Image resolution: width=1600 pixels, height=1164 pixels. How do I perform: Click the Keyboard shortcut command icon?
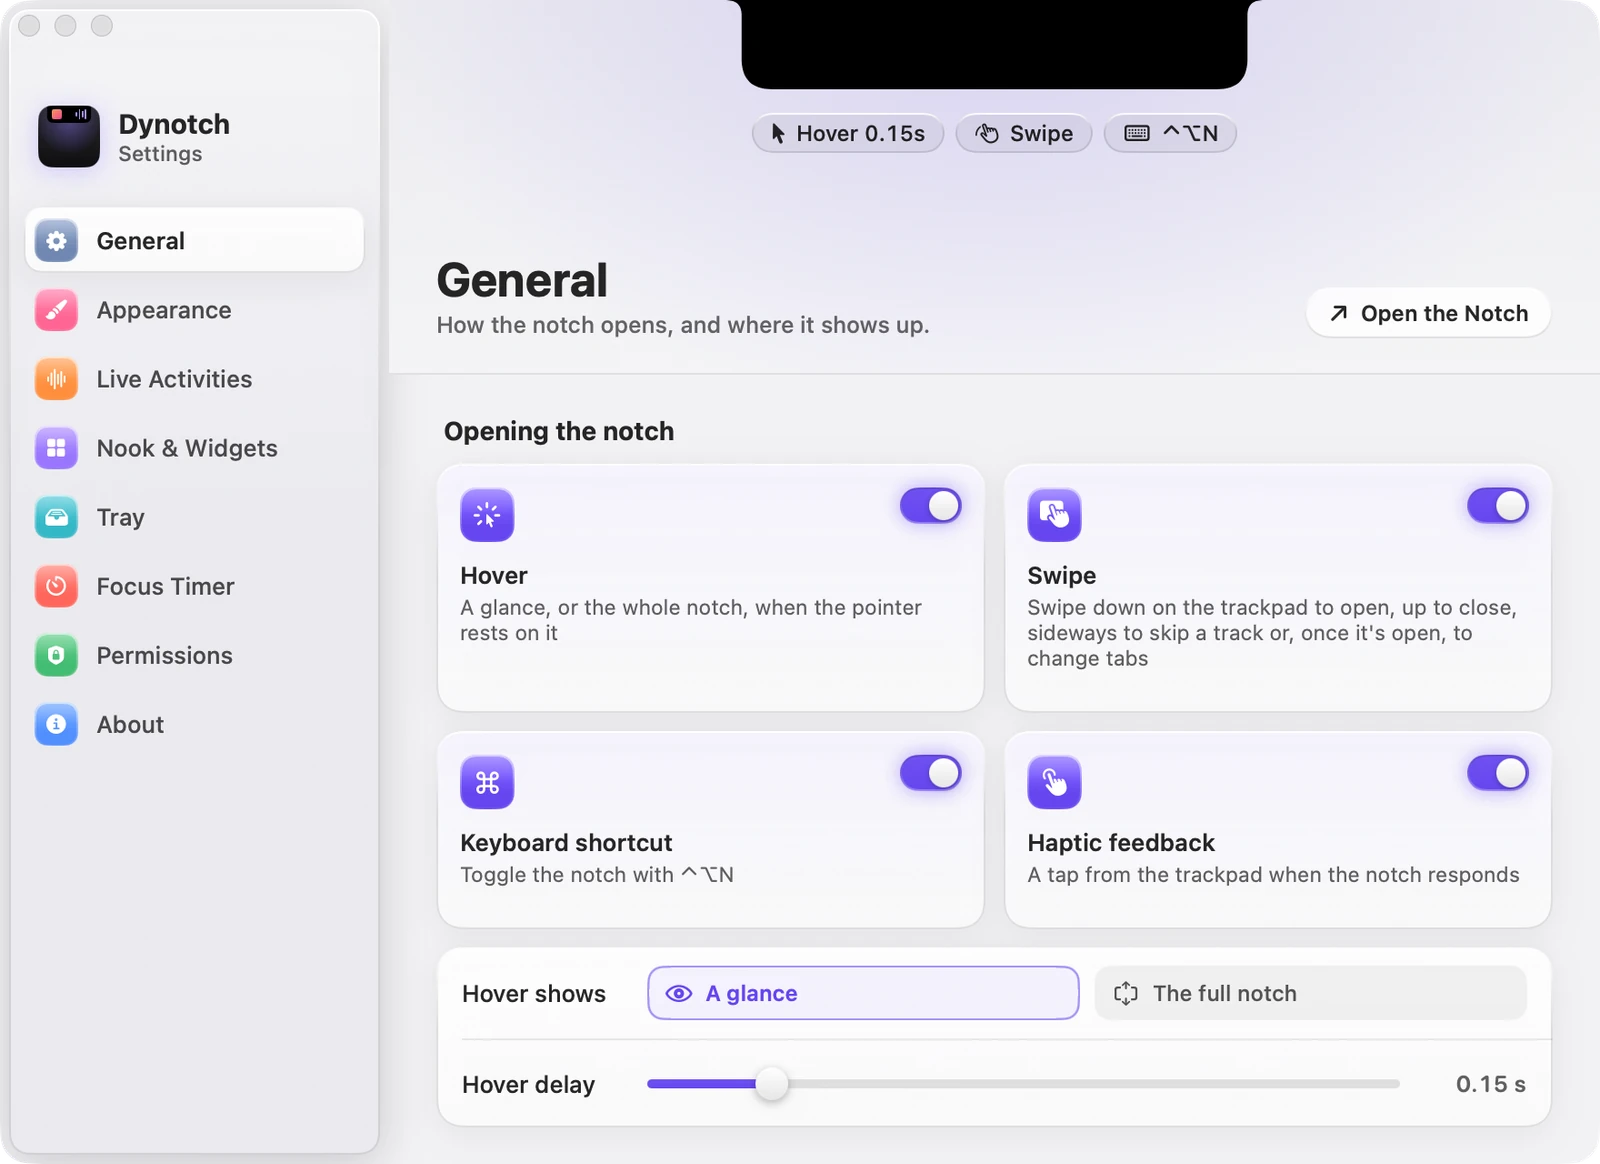487,782
